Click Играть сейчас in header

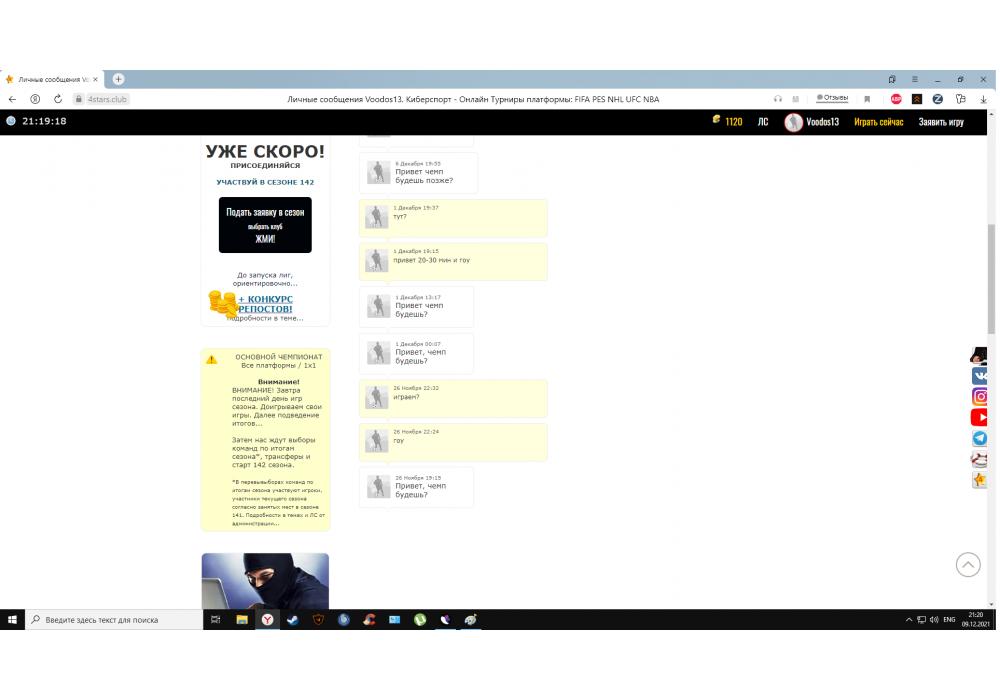879,122
